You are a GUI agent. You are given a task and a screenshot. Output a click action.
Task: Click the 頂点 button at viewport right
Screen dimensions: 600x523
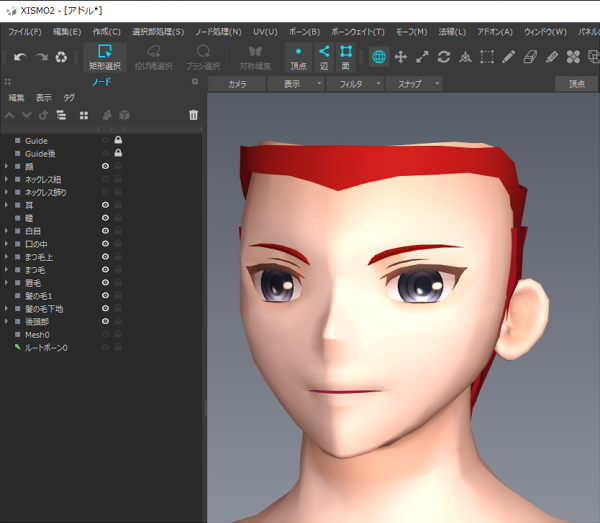576,84
